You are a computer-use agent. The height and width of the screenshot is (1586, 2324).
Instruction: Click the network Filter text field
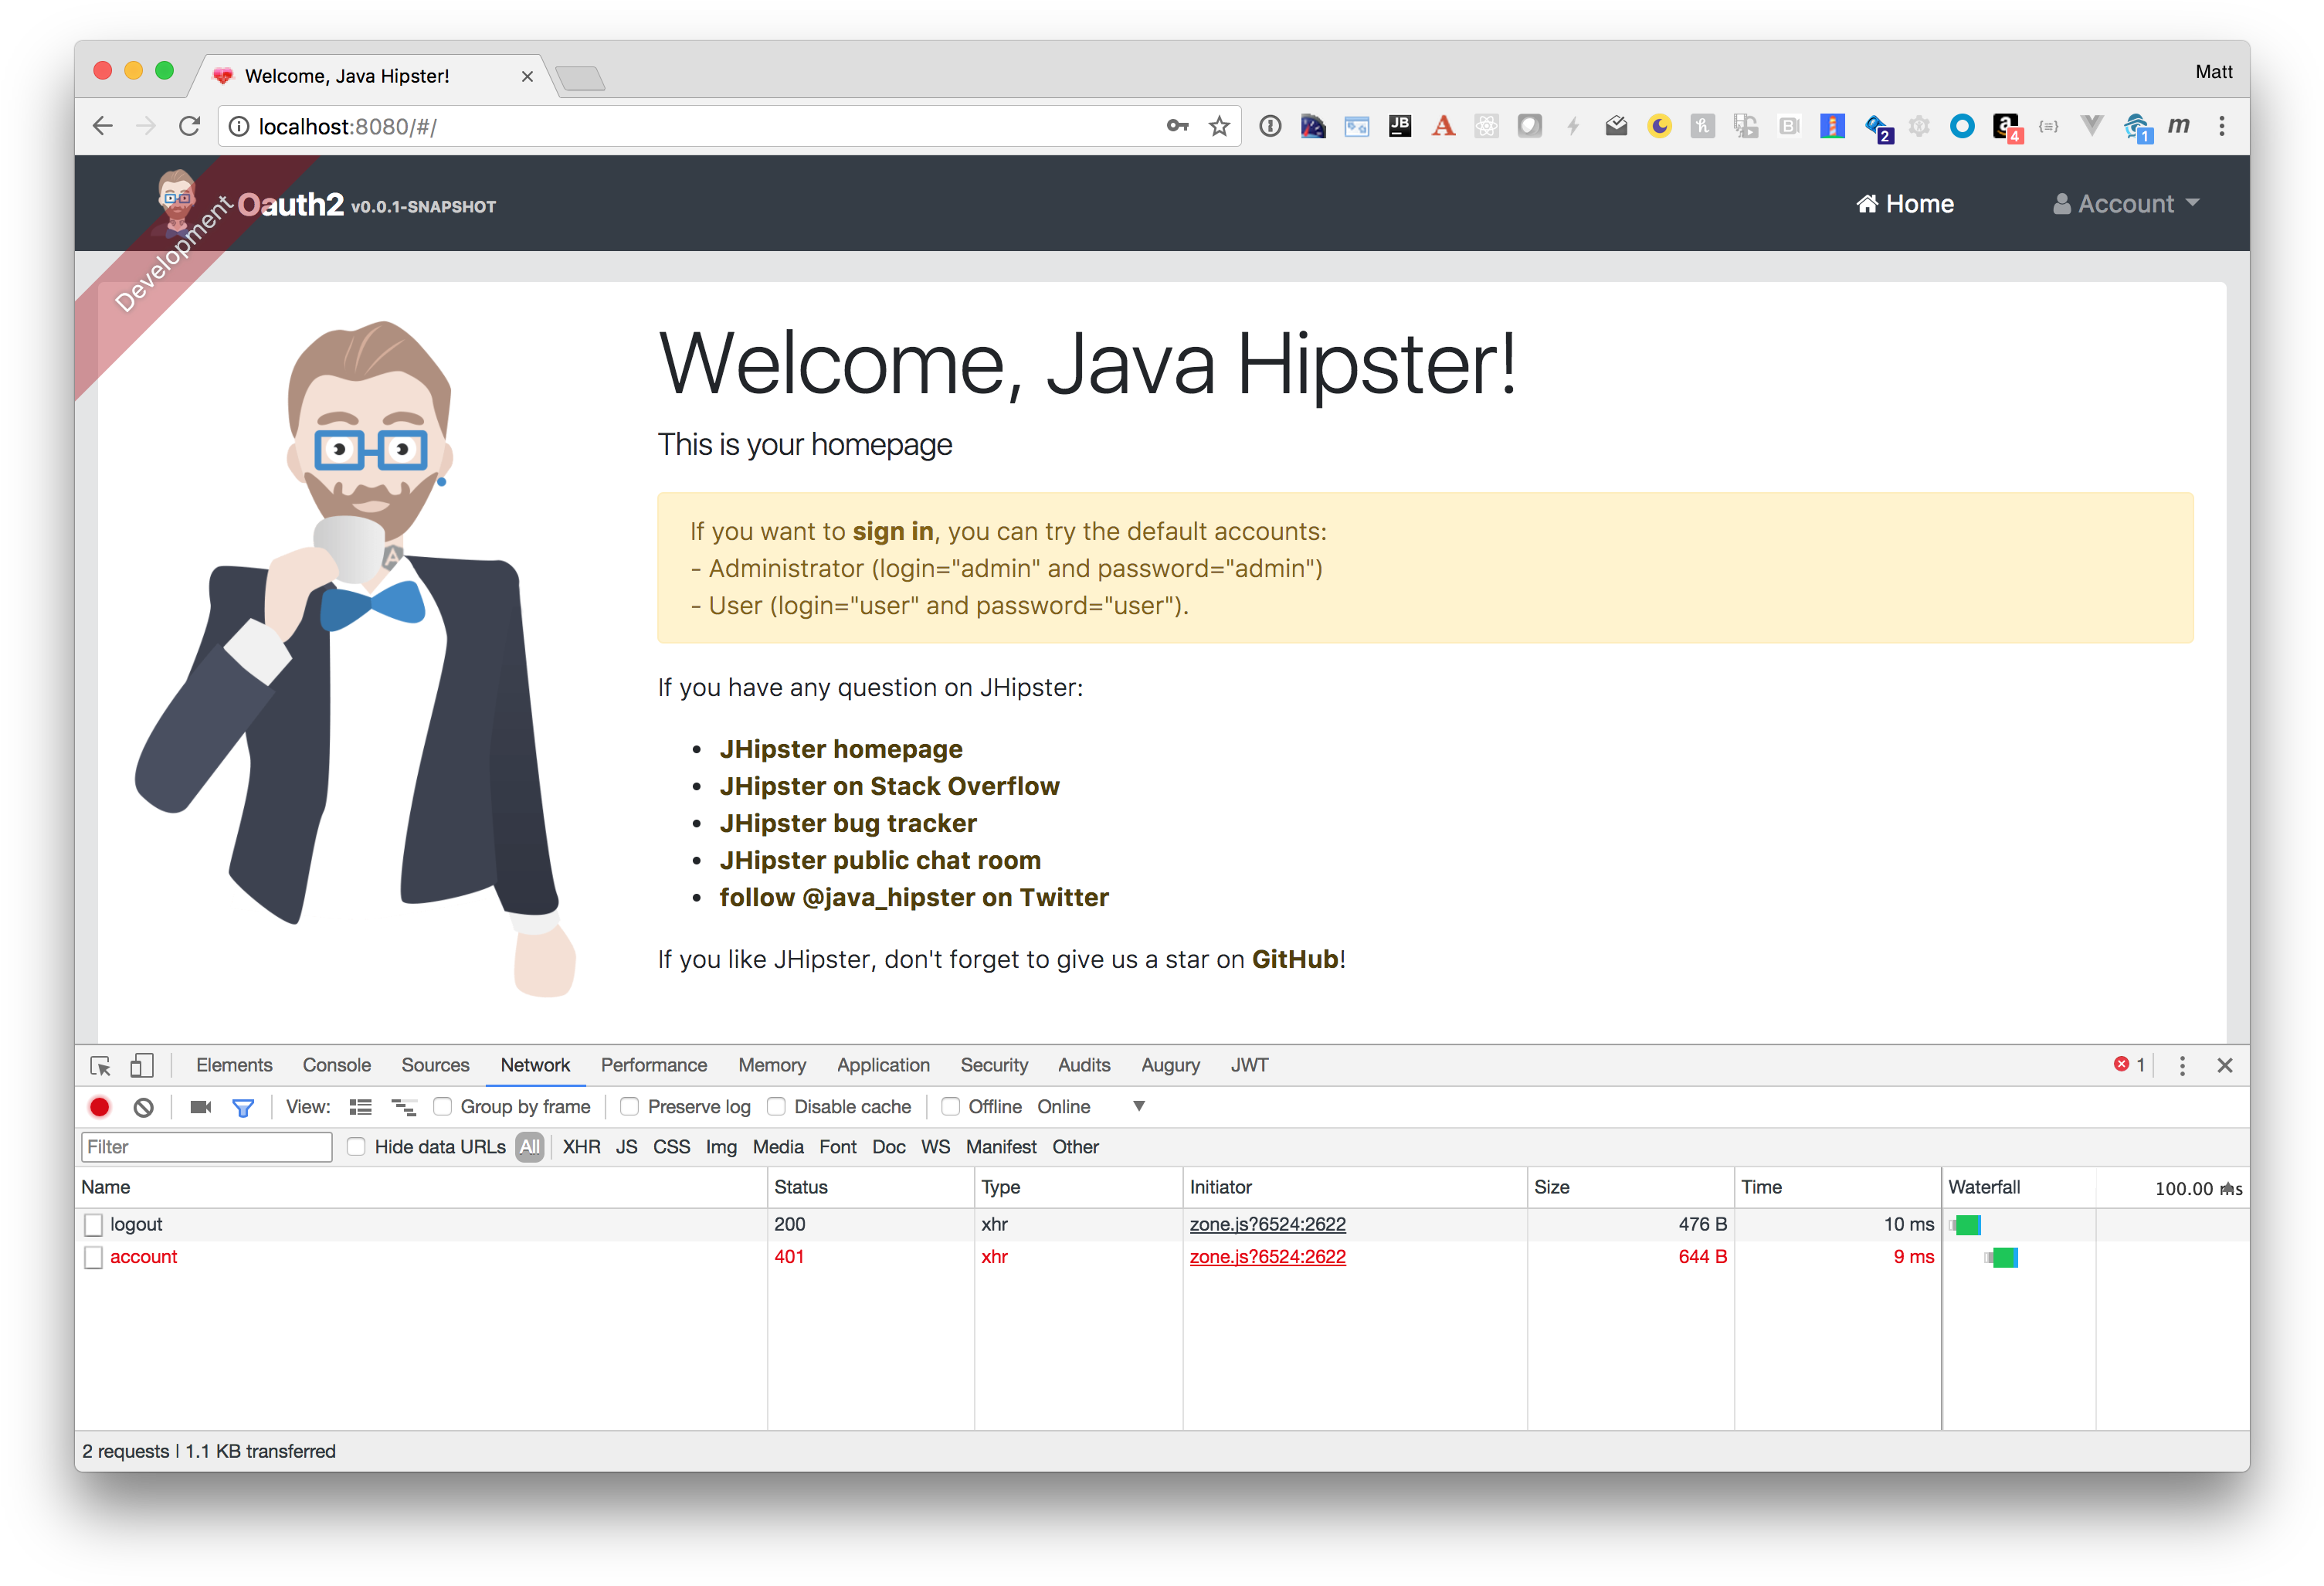206,1147
